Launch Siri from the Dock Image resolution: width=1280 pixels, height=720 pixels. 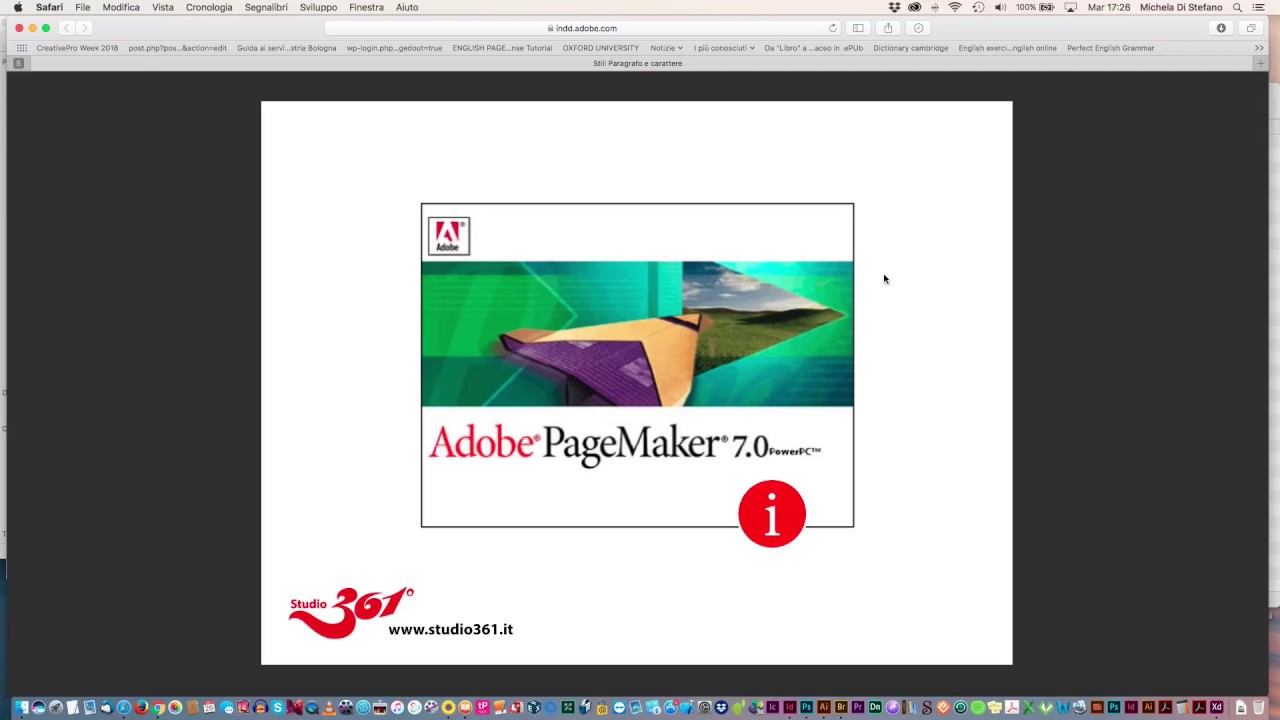(x=38, y=707)
